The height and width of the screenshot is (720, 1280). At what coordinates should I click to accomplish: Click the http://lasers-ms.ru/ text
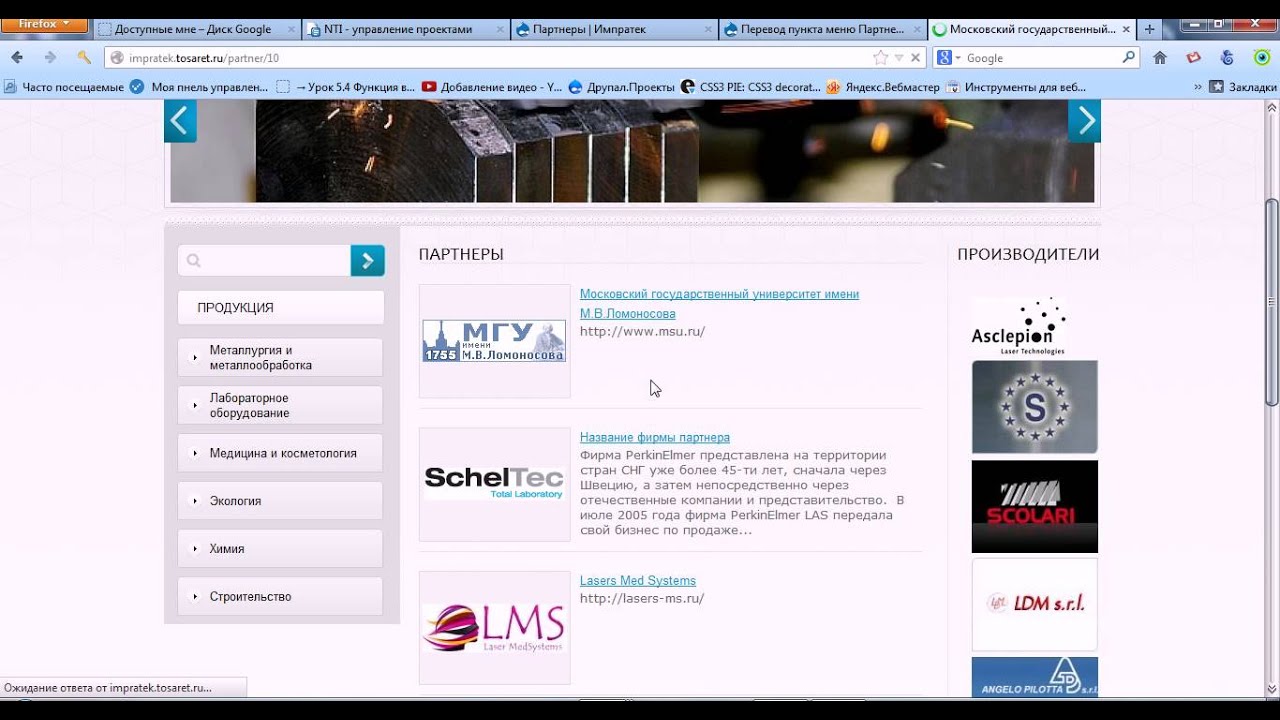coord(642,598)
